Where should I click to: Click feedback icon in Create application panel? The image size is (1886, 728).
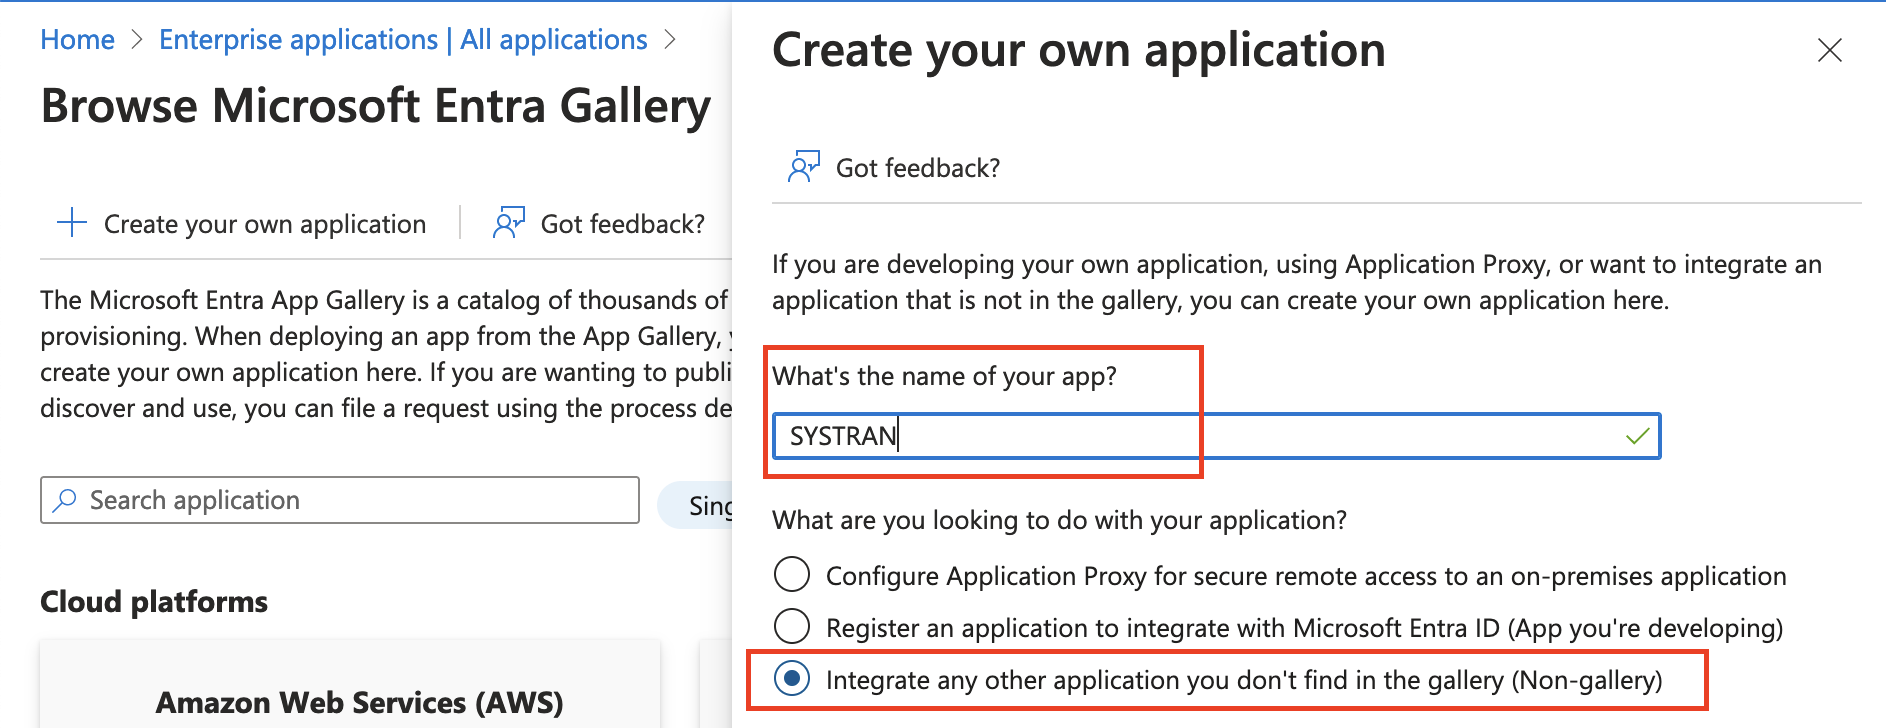(x=804, y=166)
